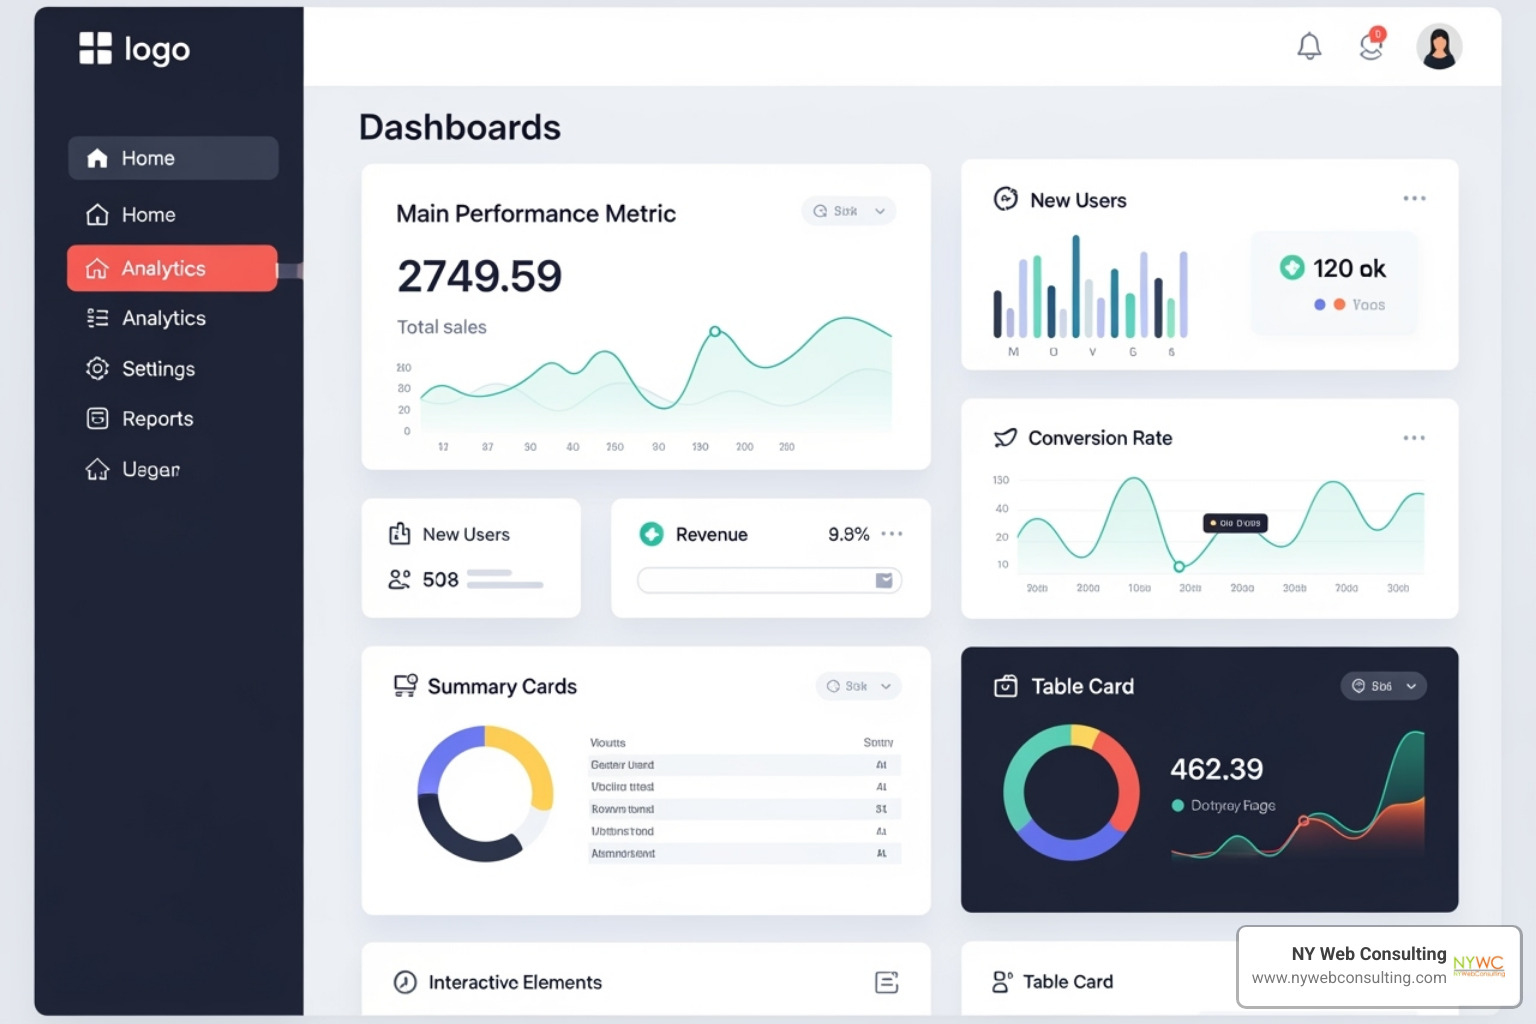Open the user avatar profile

click(1439, 46)
